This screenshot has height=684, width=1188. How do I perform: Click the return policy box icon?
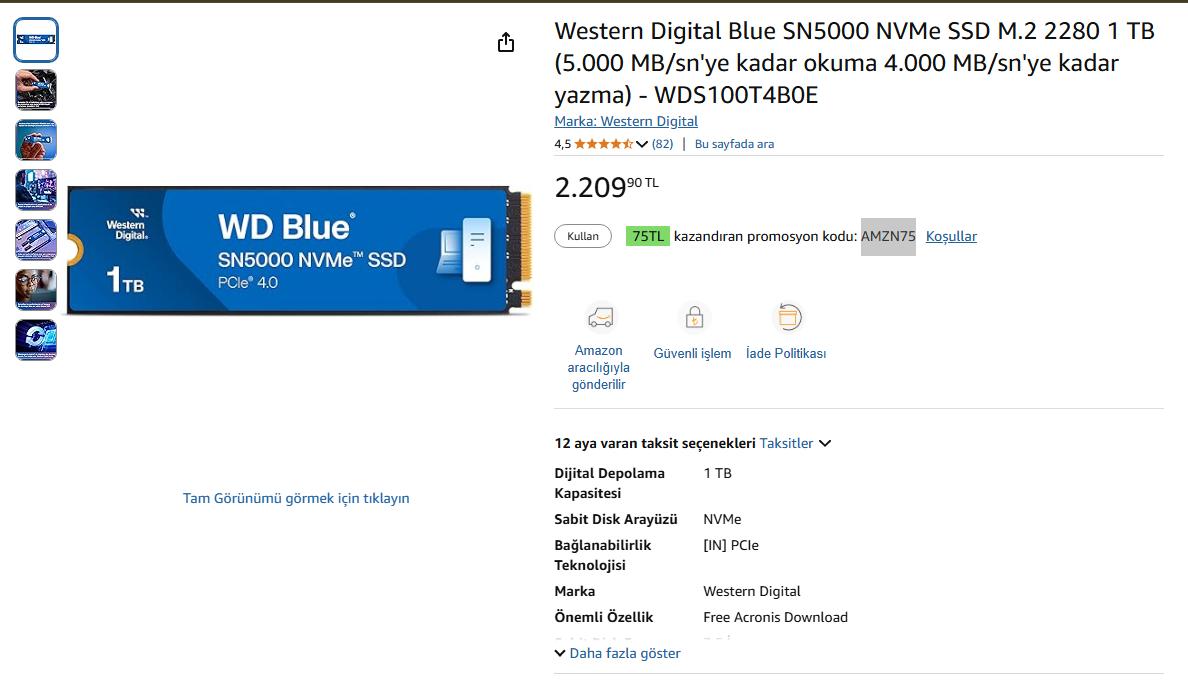788,318
